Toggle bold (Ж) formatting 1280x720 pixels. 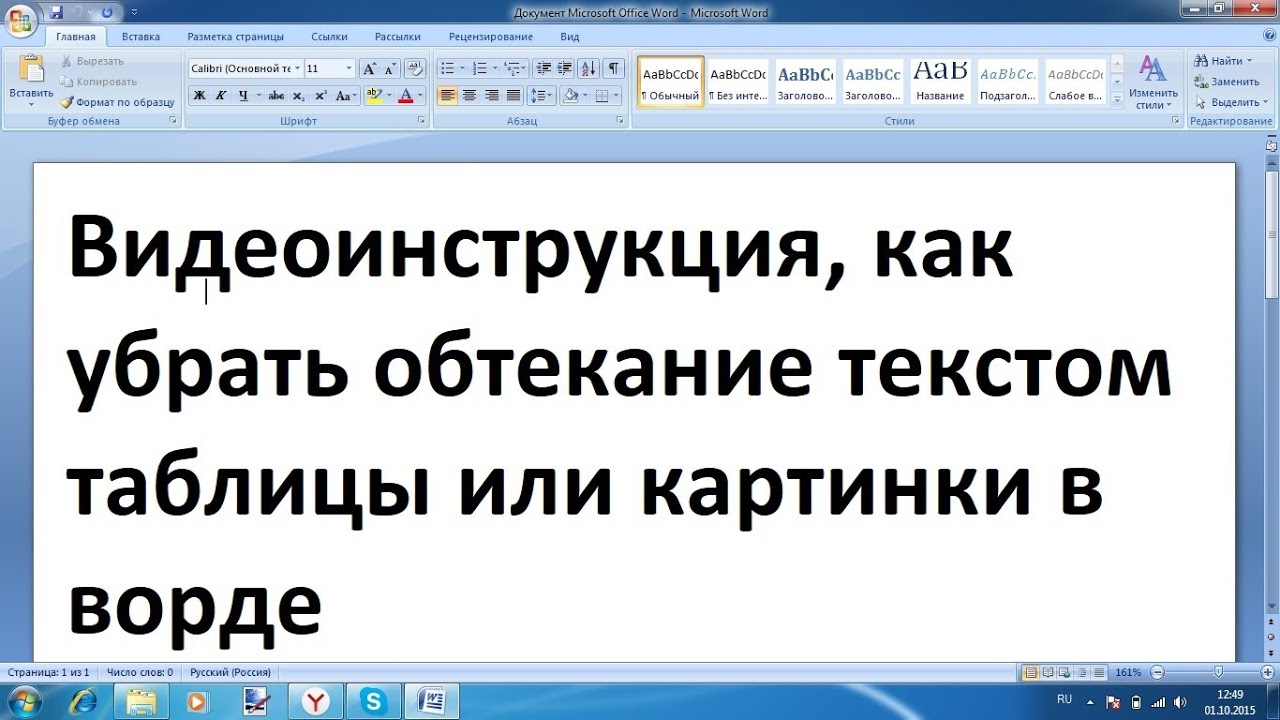(198, 96)
